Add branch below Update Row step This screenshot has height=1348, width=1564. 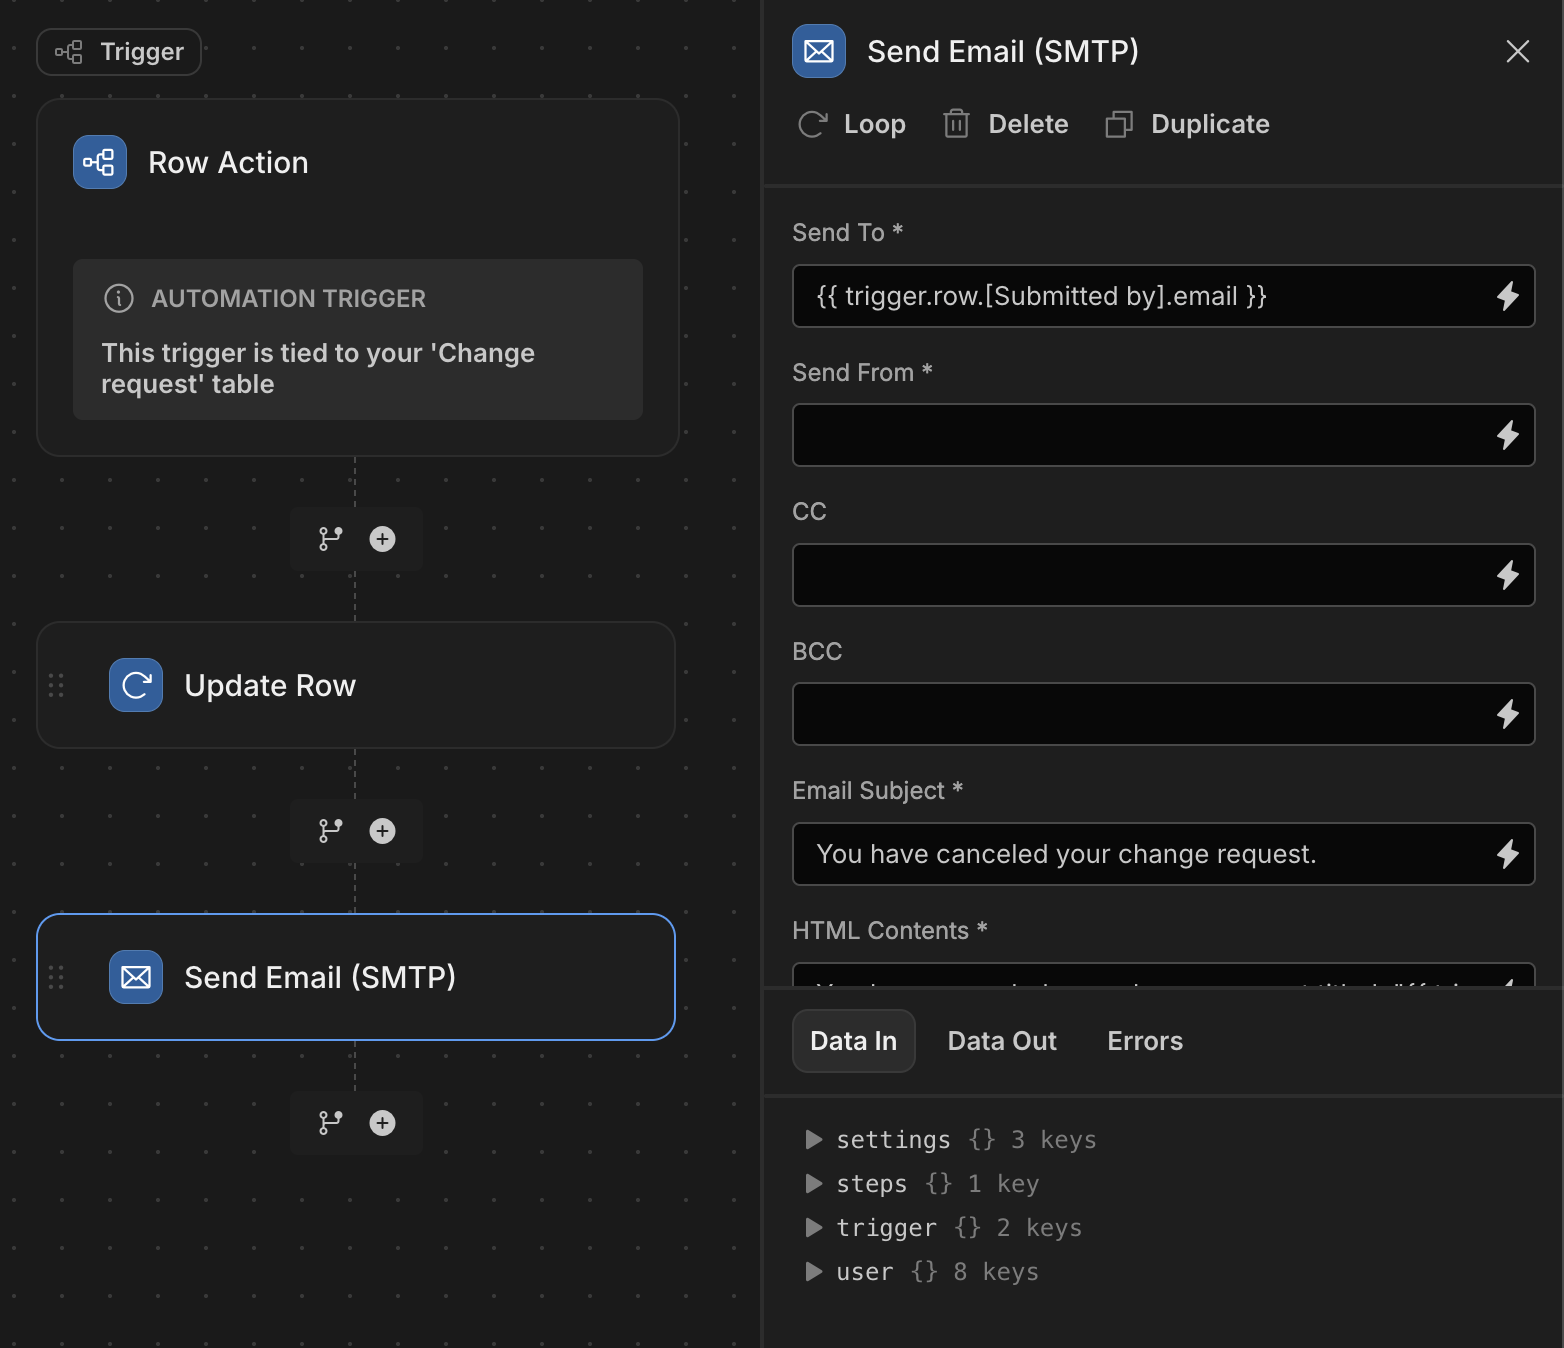330,831
